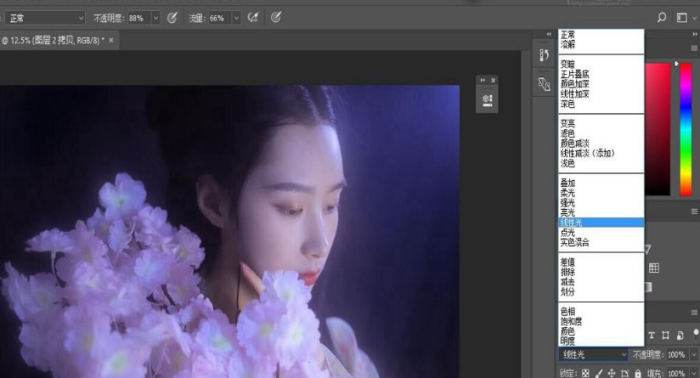Click the layer 线性光 blend mode box
Image resolution: width=700 pixels, height=378 pixels.
pyautogui.click(x=593, y=355)
